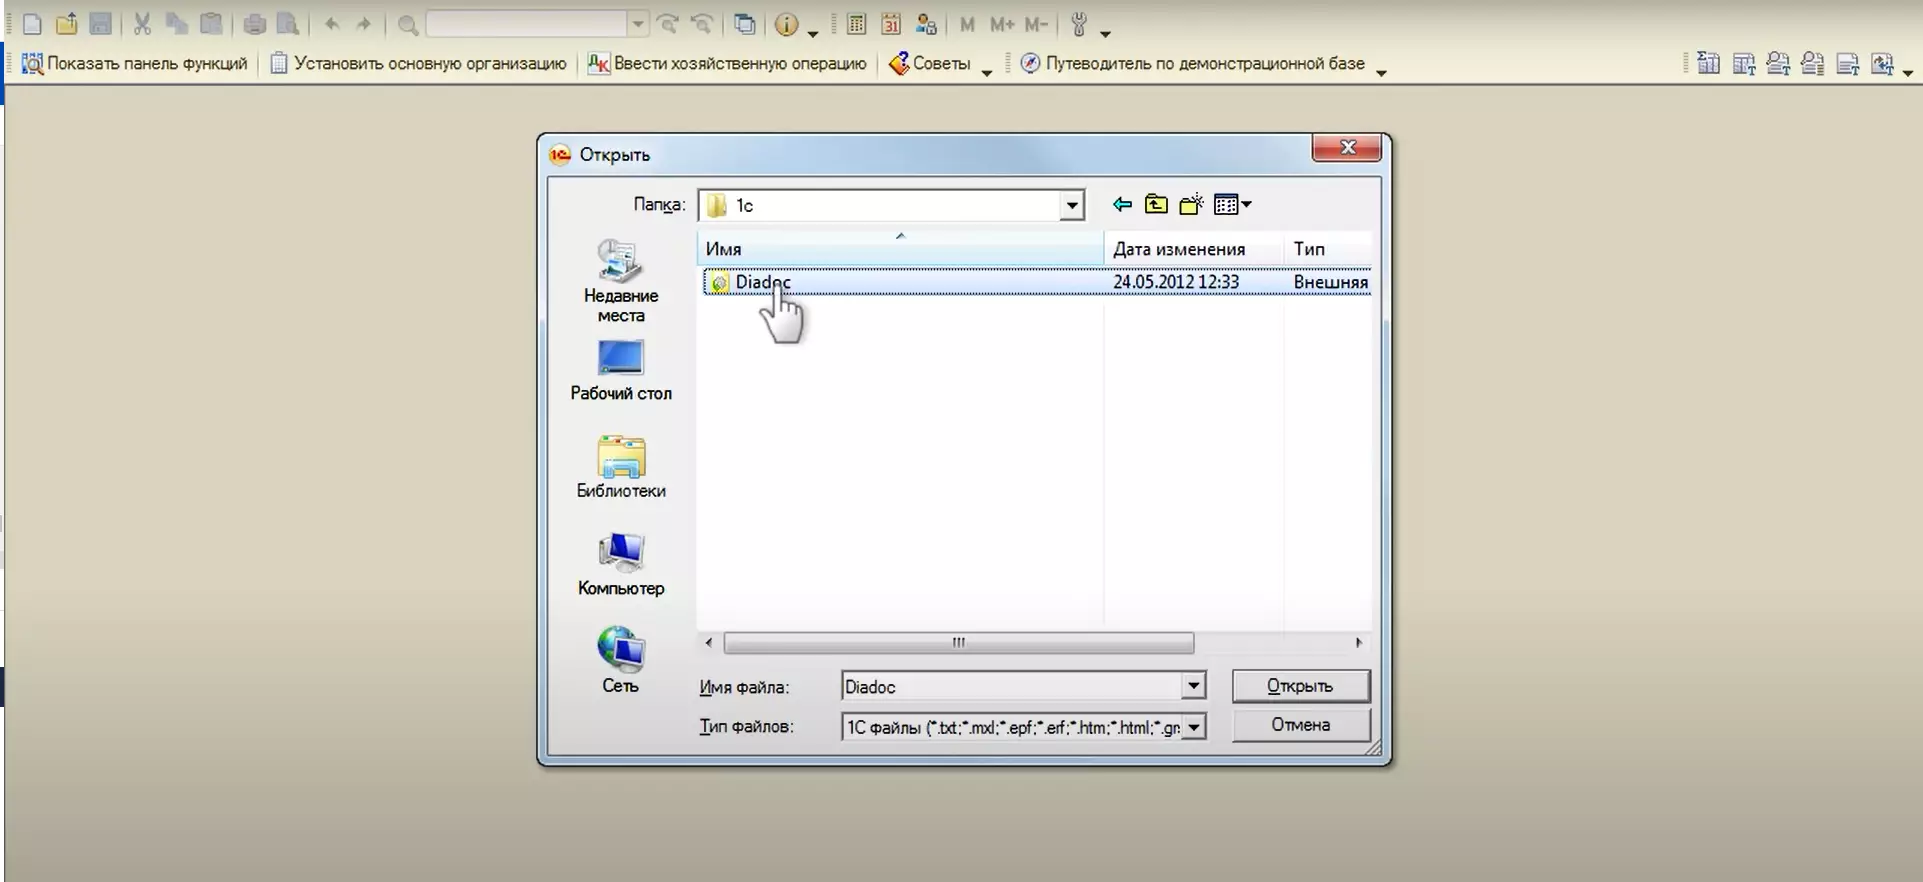
Task: Click the table with T icon at right
Action: tap(1744, 64)
